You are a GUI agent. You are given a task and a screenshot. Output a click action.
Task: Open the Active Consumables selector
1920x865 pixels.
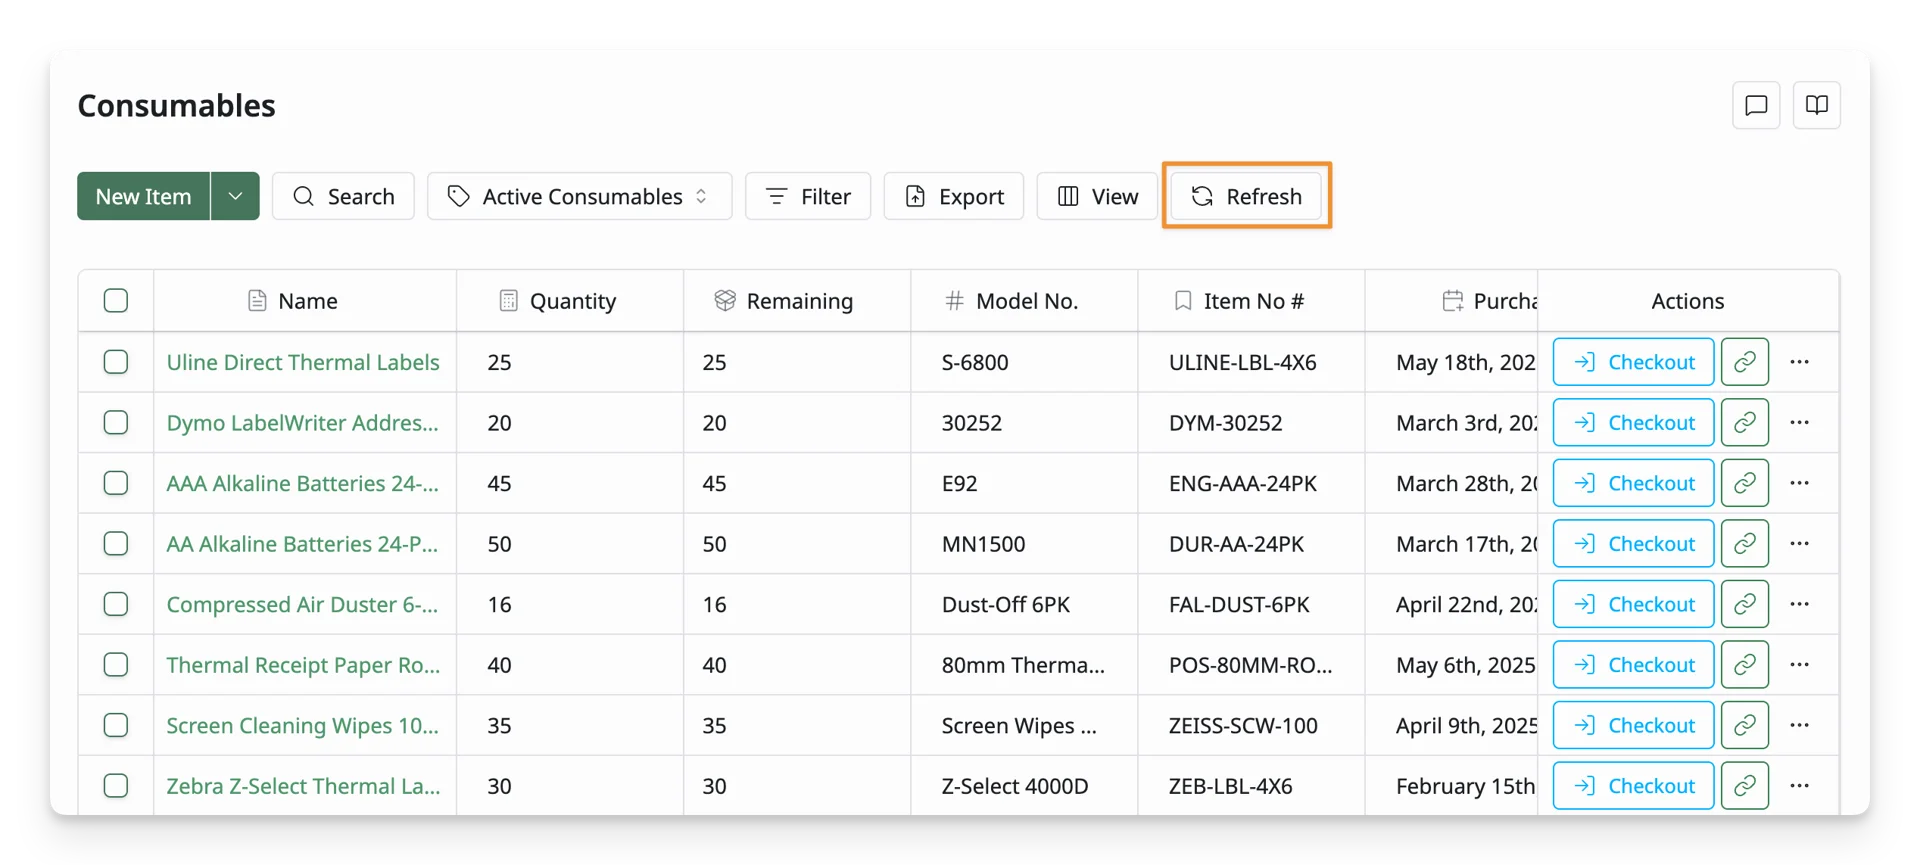[579, 196]
